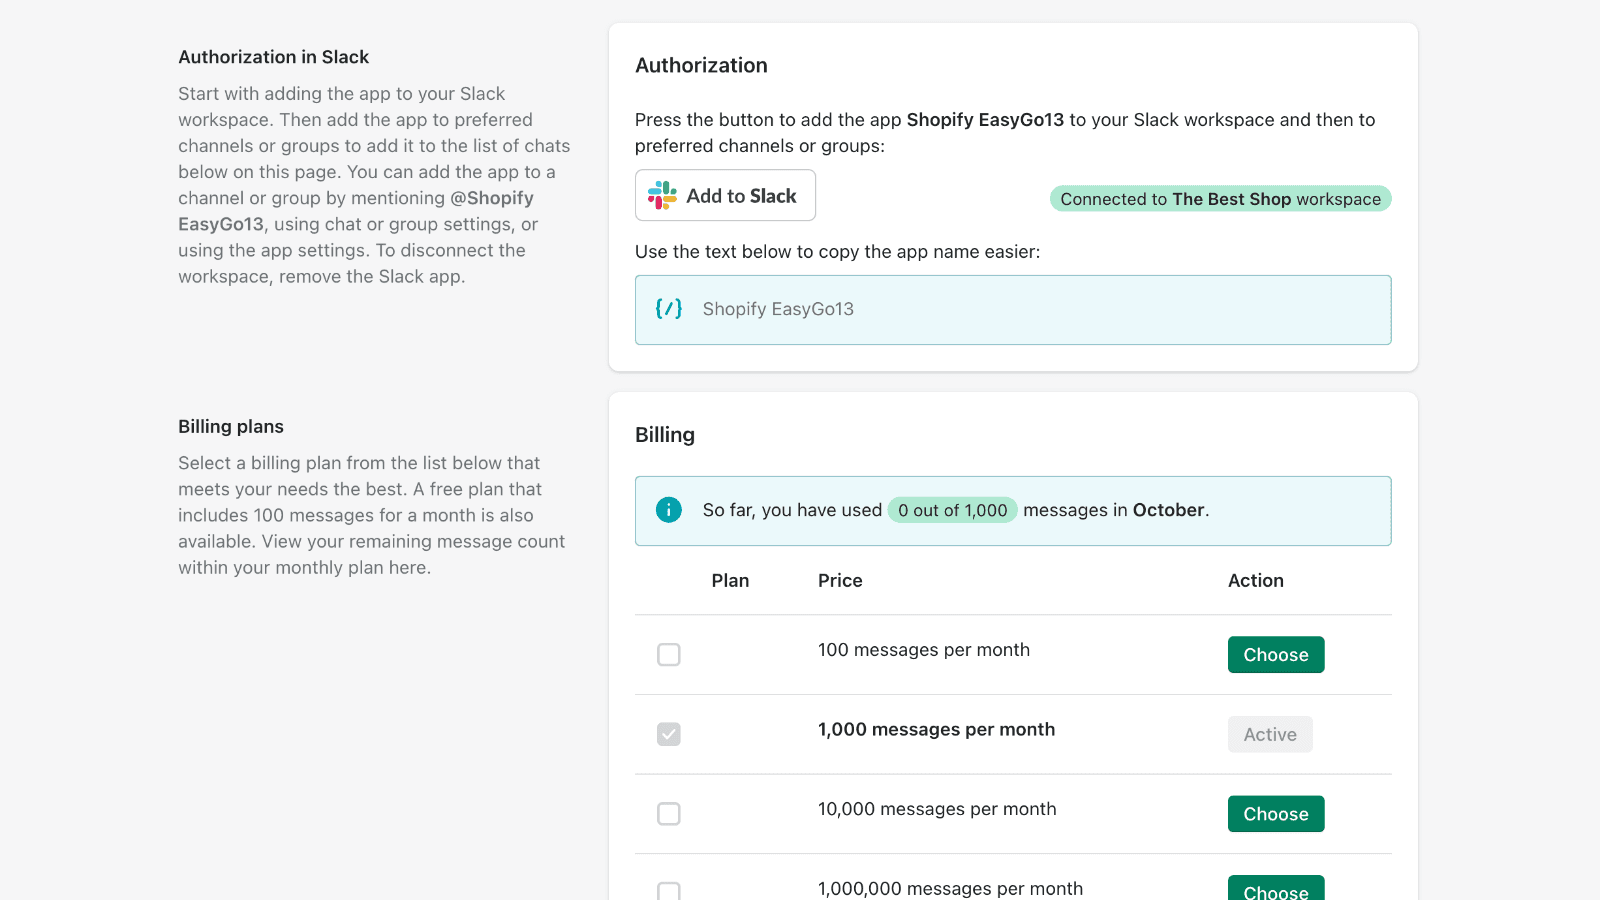Select the Shopify EasyGo13 copy field
1600x900 pixels.
point(1013,310)
